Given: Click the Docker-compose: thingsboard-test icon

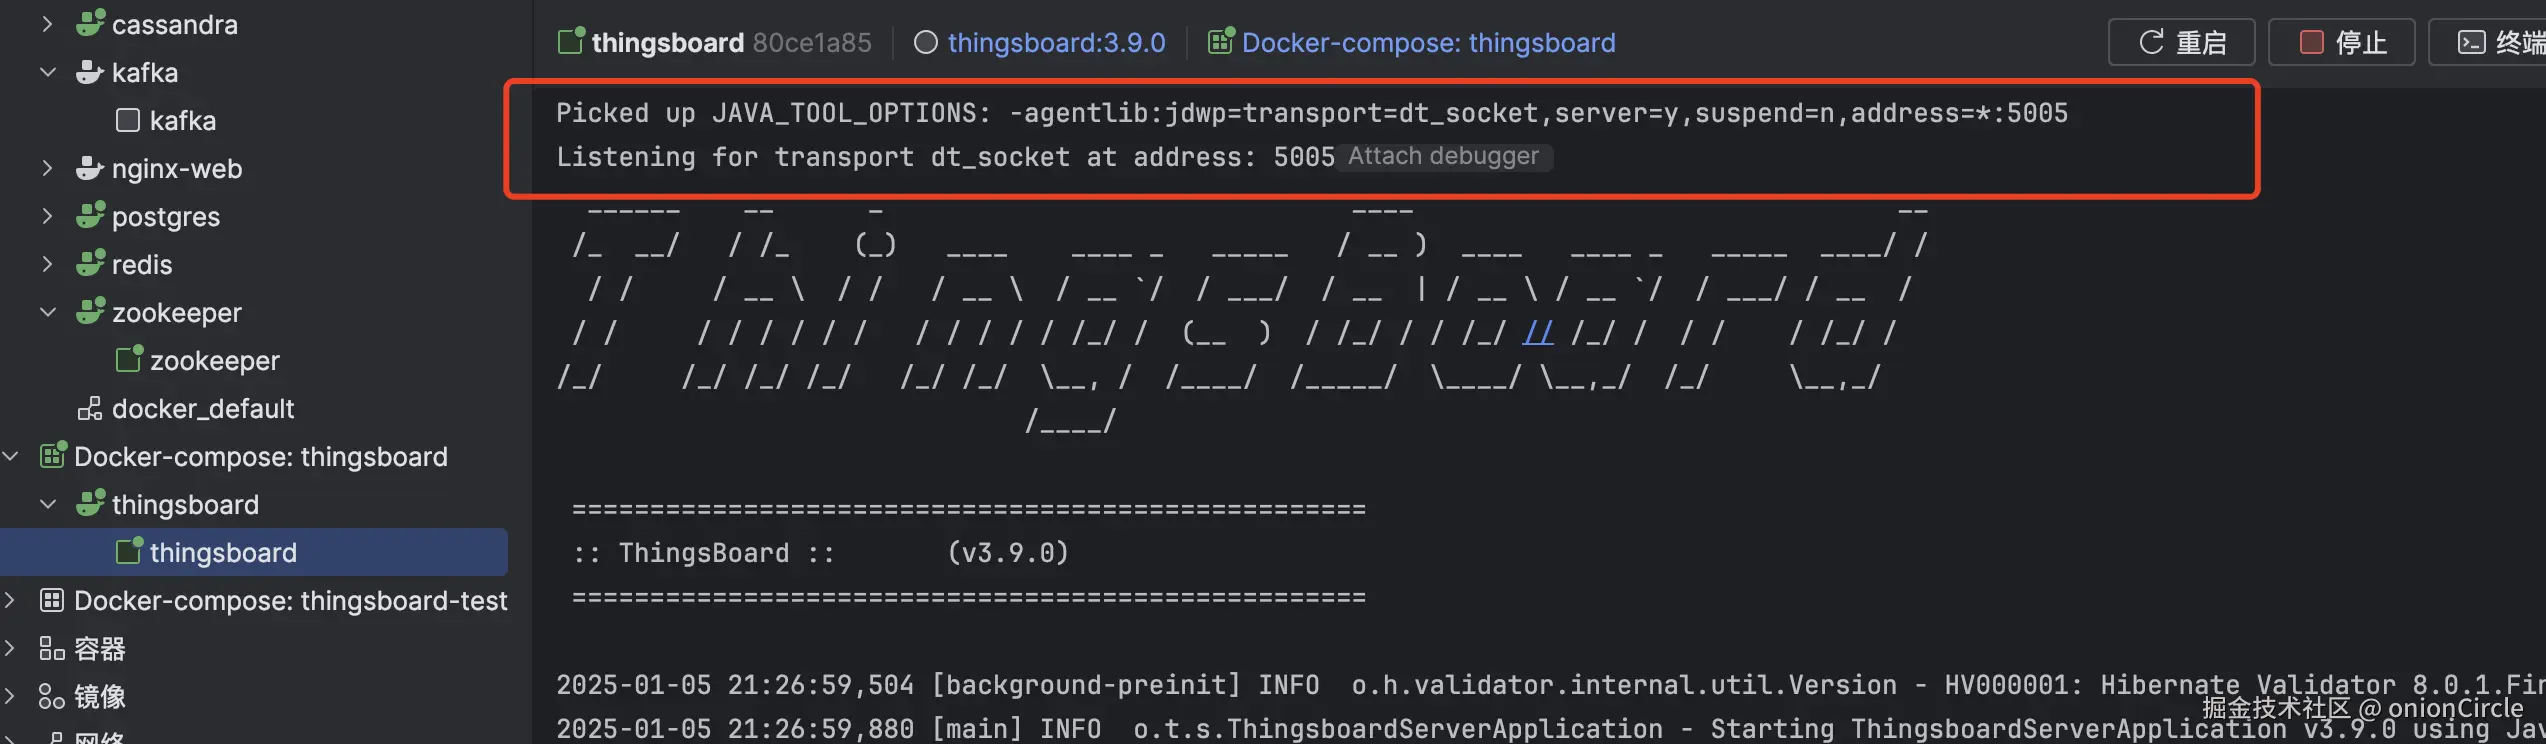Looking at the screenshot, I should (52, 600).
